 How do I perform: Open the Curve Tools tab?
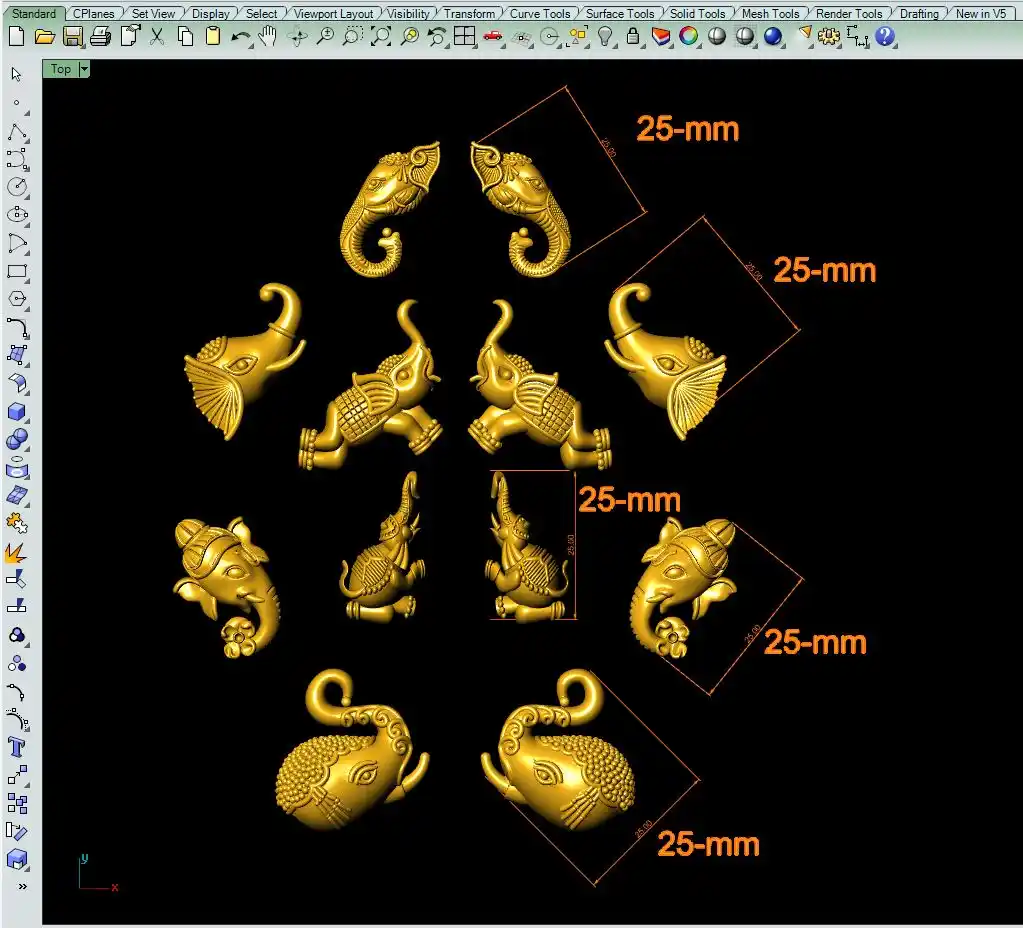click(539, 14)
